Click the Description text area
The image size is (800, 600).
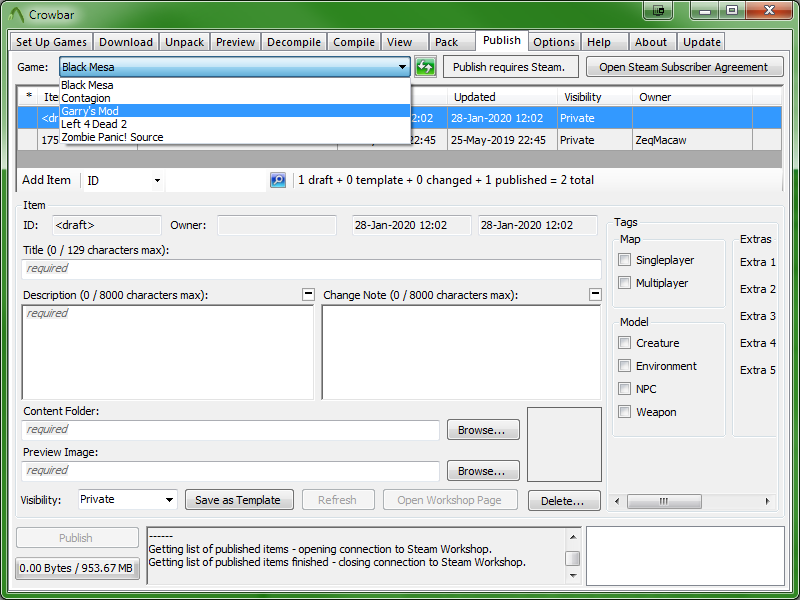click(168, 352)
